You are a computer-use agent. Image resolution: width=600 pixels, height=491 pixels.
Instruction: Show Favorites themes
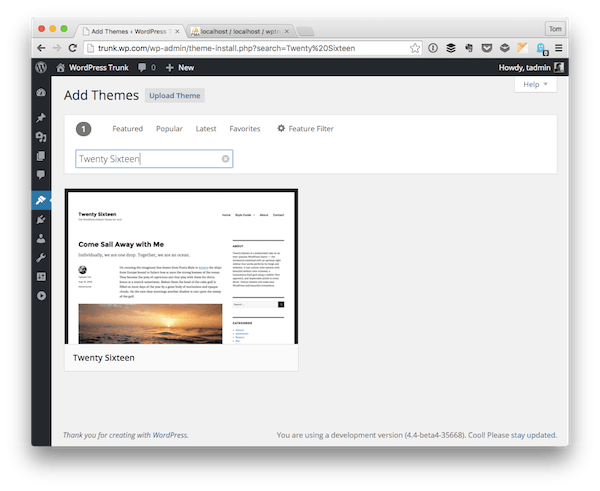(245, 129)
